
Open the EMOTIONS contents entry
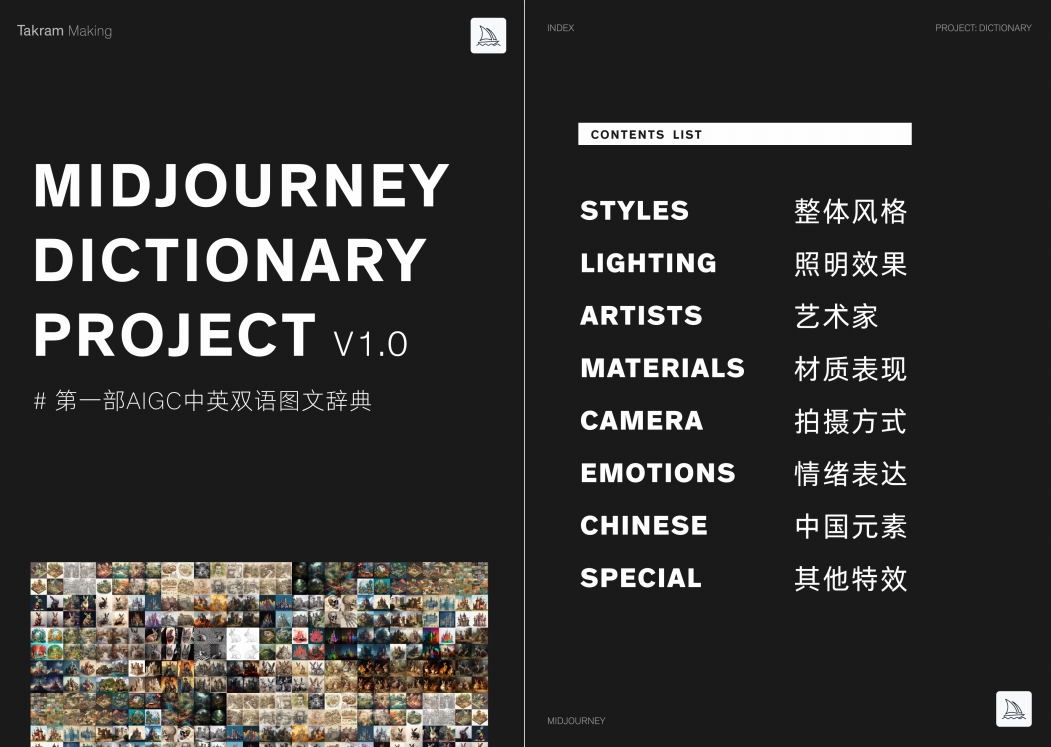point(658,473)
